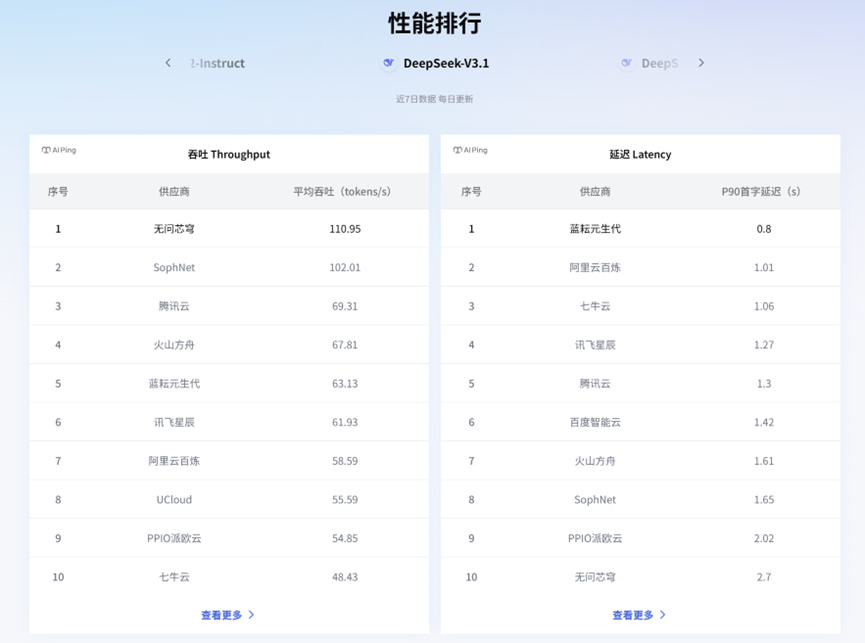The width and height of the screenshot is (865, 643).
Task: Click the chevron next to Throughput 查看更多
Action: click(252, 614)
